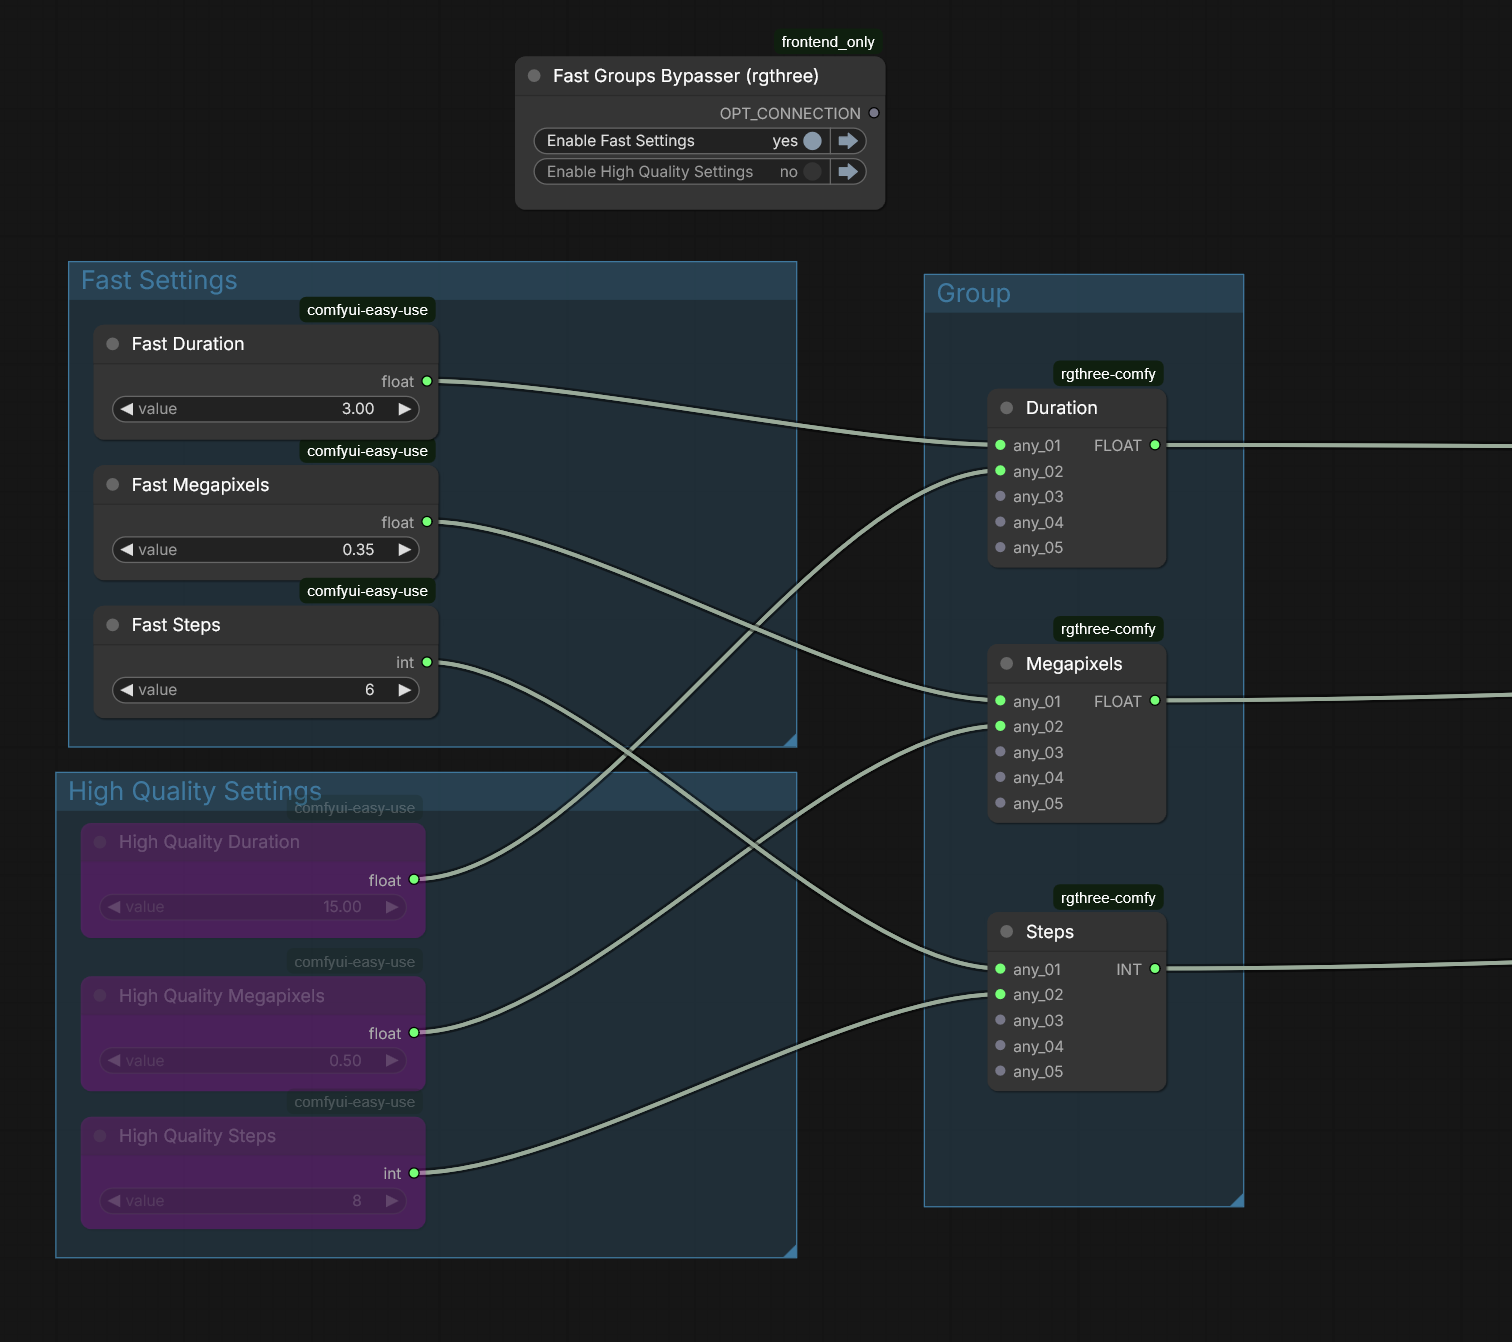Click any_03 input port on Steps node
The height and width of the screenshot is (1342, 1512).
1000,1020
